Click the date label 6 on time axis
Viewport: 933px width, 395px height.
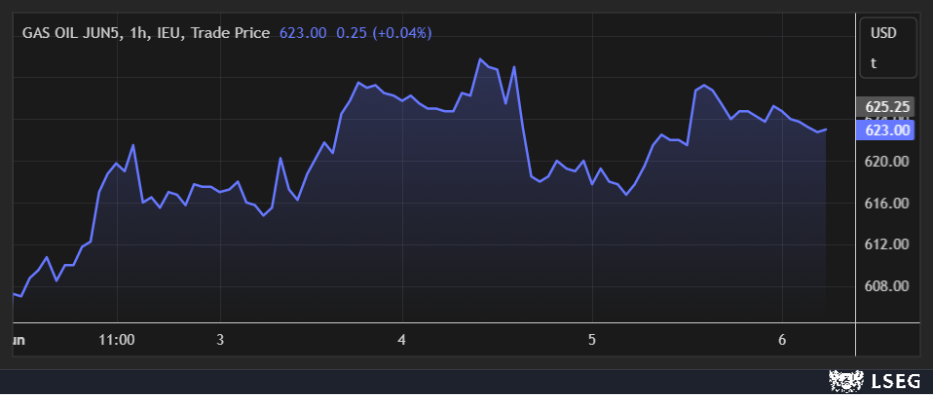pos(782,340)
